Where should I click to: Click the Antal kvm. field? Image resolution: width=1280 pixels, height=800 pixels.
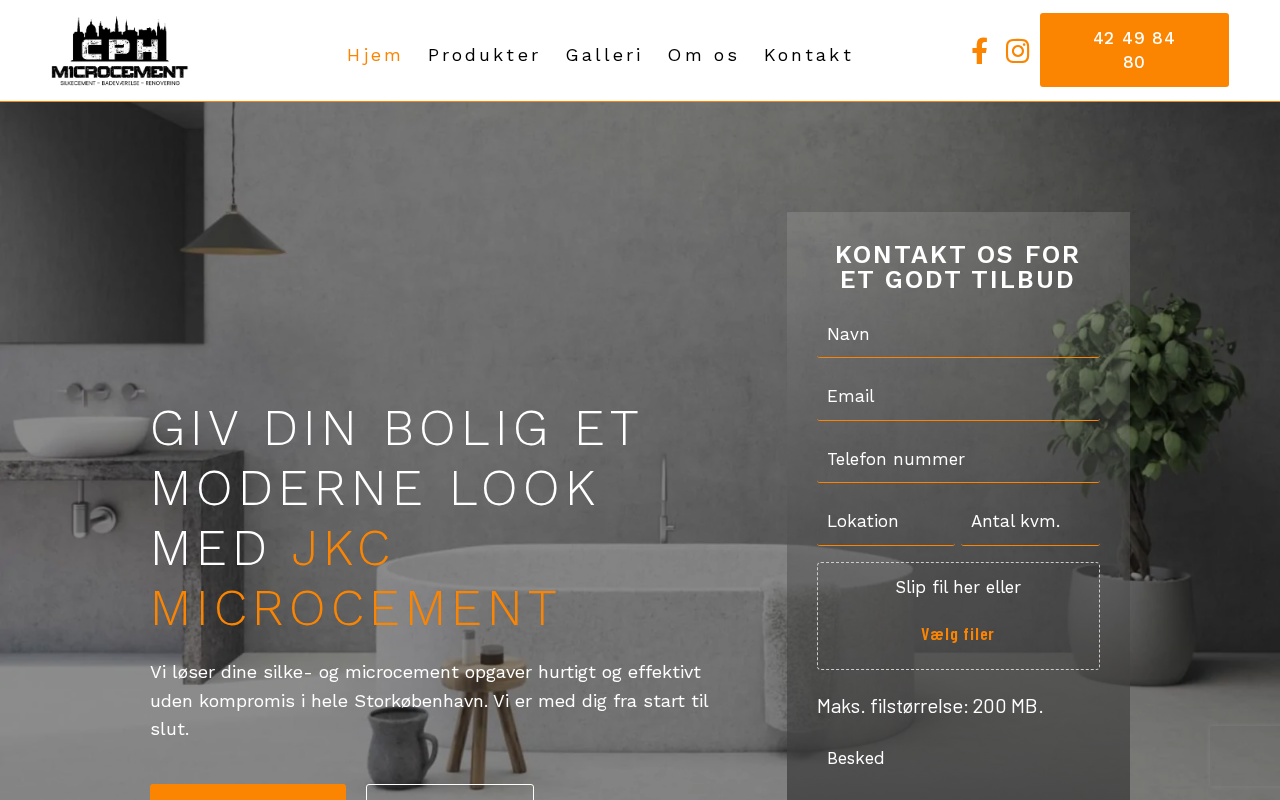click(x=1030, y=522)
